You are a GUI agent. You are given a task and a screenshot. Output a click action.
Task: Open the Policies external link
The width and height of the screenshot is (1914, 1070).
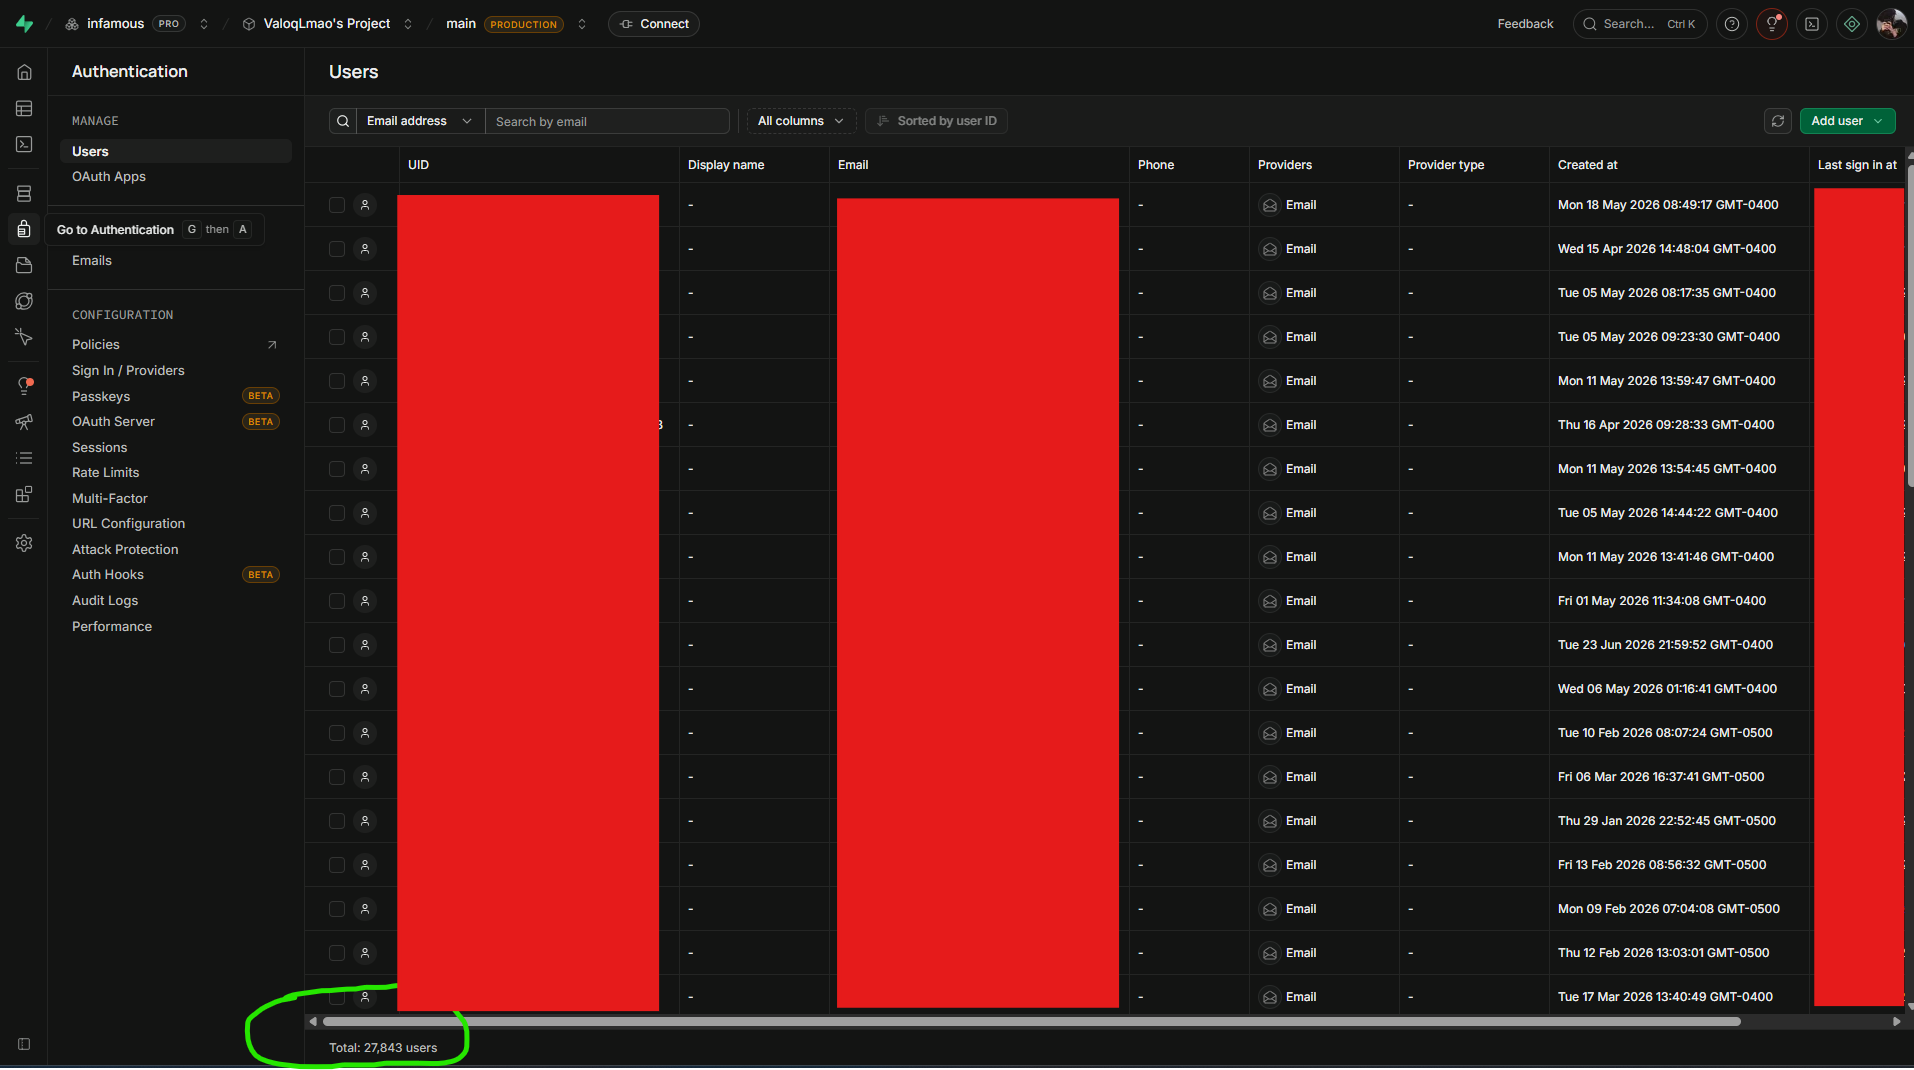(x=176, y=344)
